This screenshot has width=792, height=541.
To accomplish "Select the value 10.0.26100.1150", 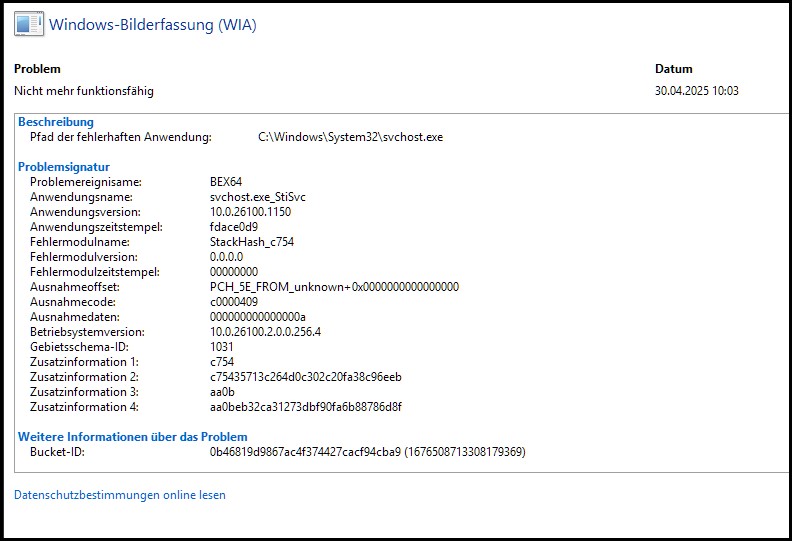I will coord(251,212).
